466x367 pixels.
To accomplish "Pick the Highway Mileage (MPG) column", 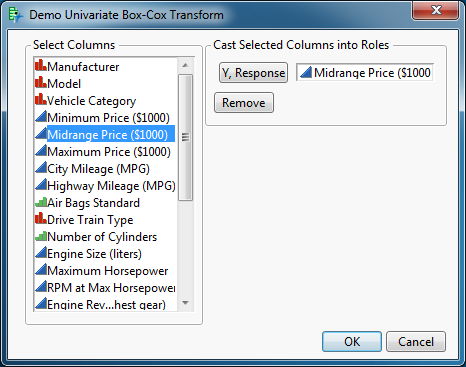I will click(111, 186).
